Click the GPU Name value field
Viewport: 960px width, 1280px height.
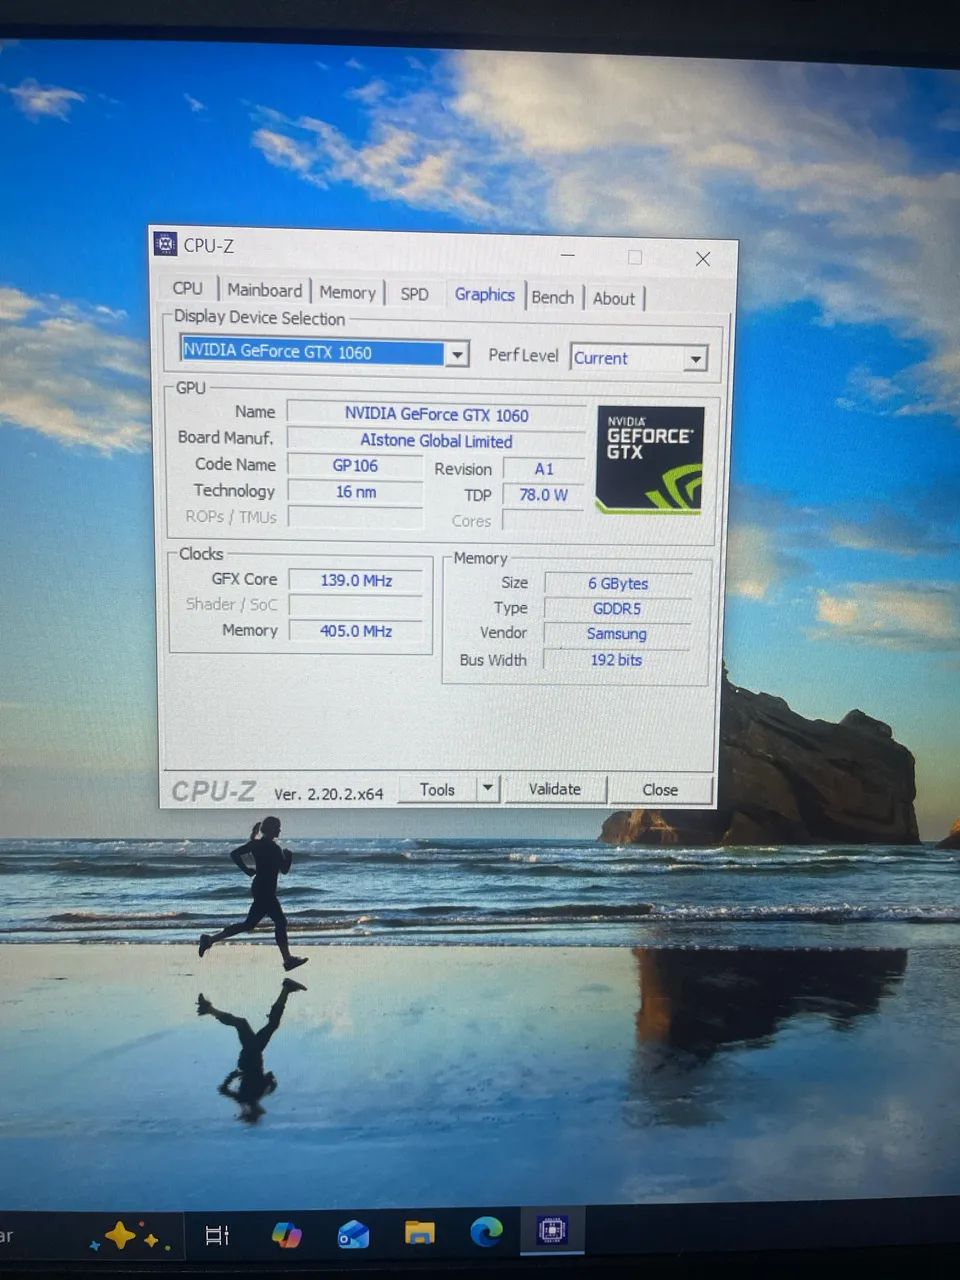(x=436, y=414)
